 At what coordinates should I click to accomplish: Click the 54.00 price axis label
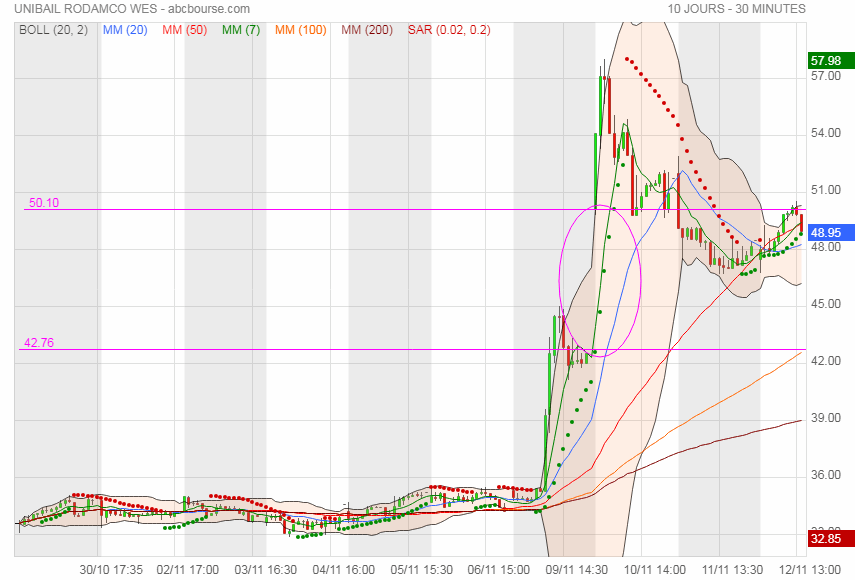[x=826, y=133]
